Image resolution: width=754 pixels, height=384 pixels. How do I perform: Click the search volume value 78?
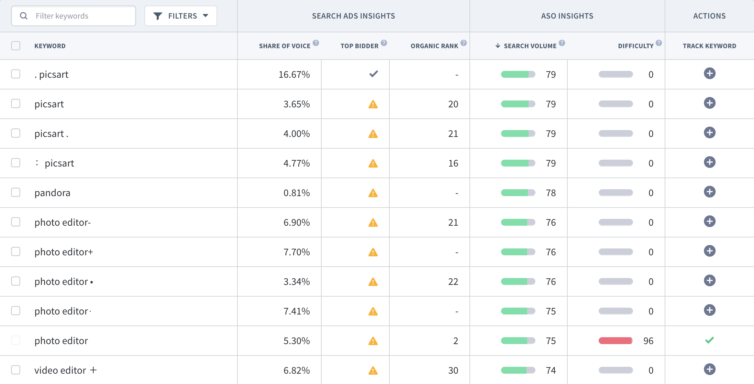pyautogui.click(x=551, y=193)
